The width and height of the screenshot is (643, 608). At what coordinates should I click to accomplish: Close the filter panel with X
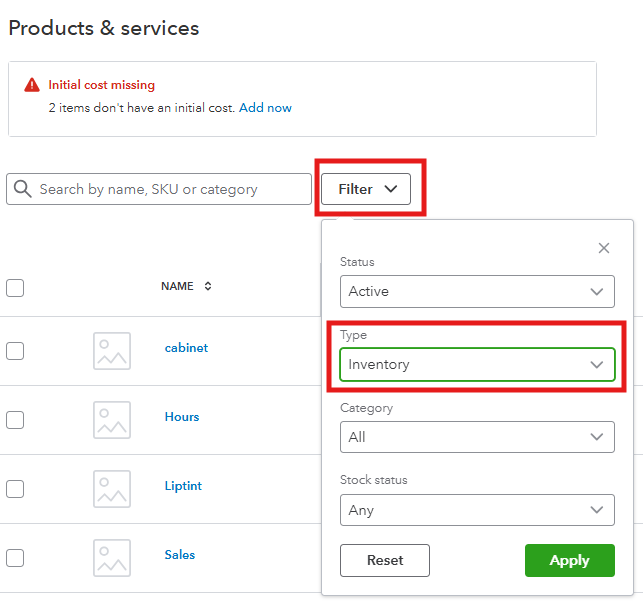(x=603, y=248)
